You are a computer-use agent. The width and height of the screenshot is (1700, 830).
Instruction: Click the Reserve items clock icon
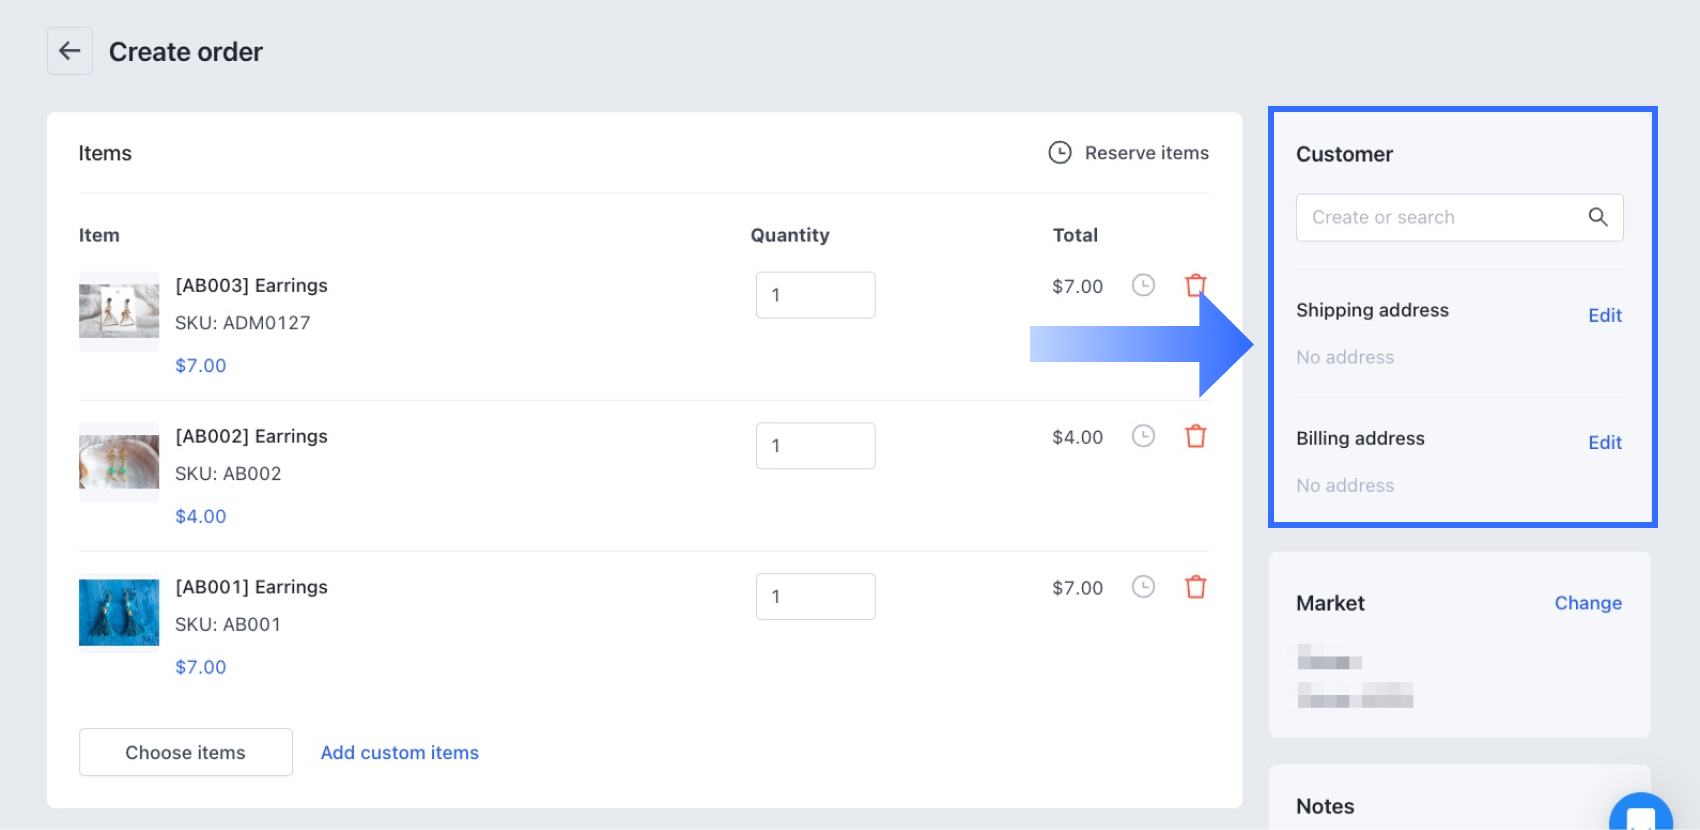click(1059, 152)
